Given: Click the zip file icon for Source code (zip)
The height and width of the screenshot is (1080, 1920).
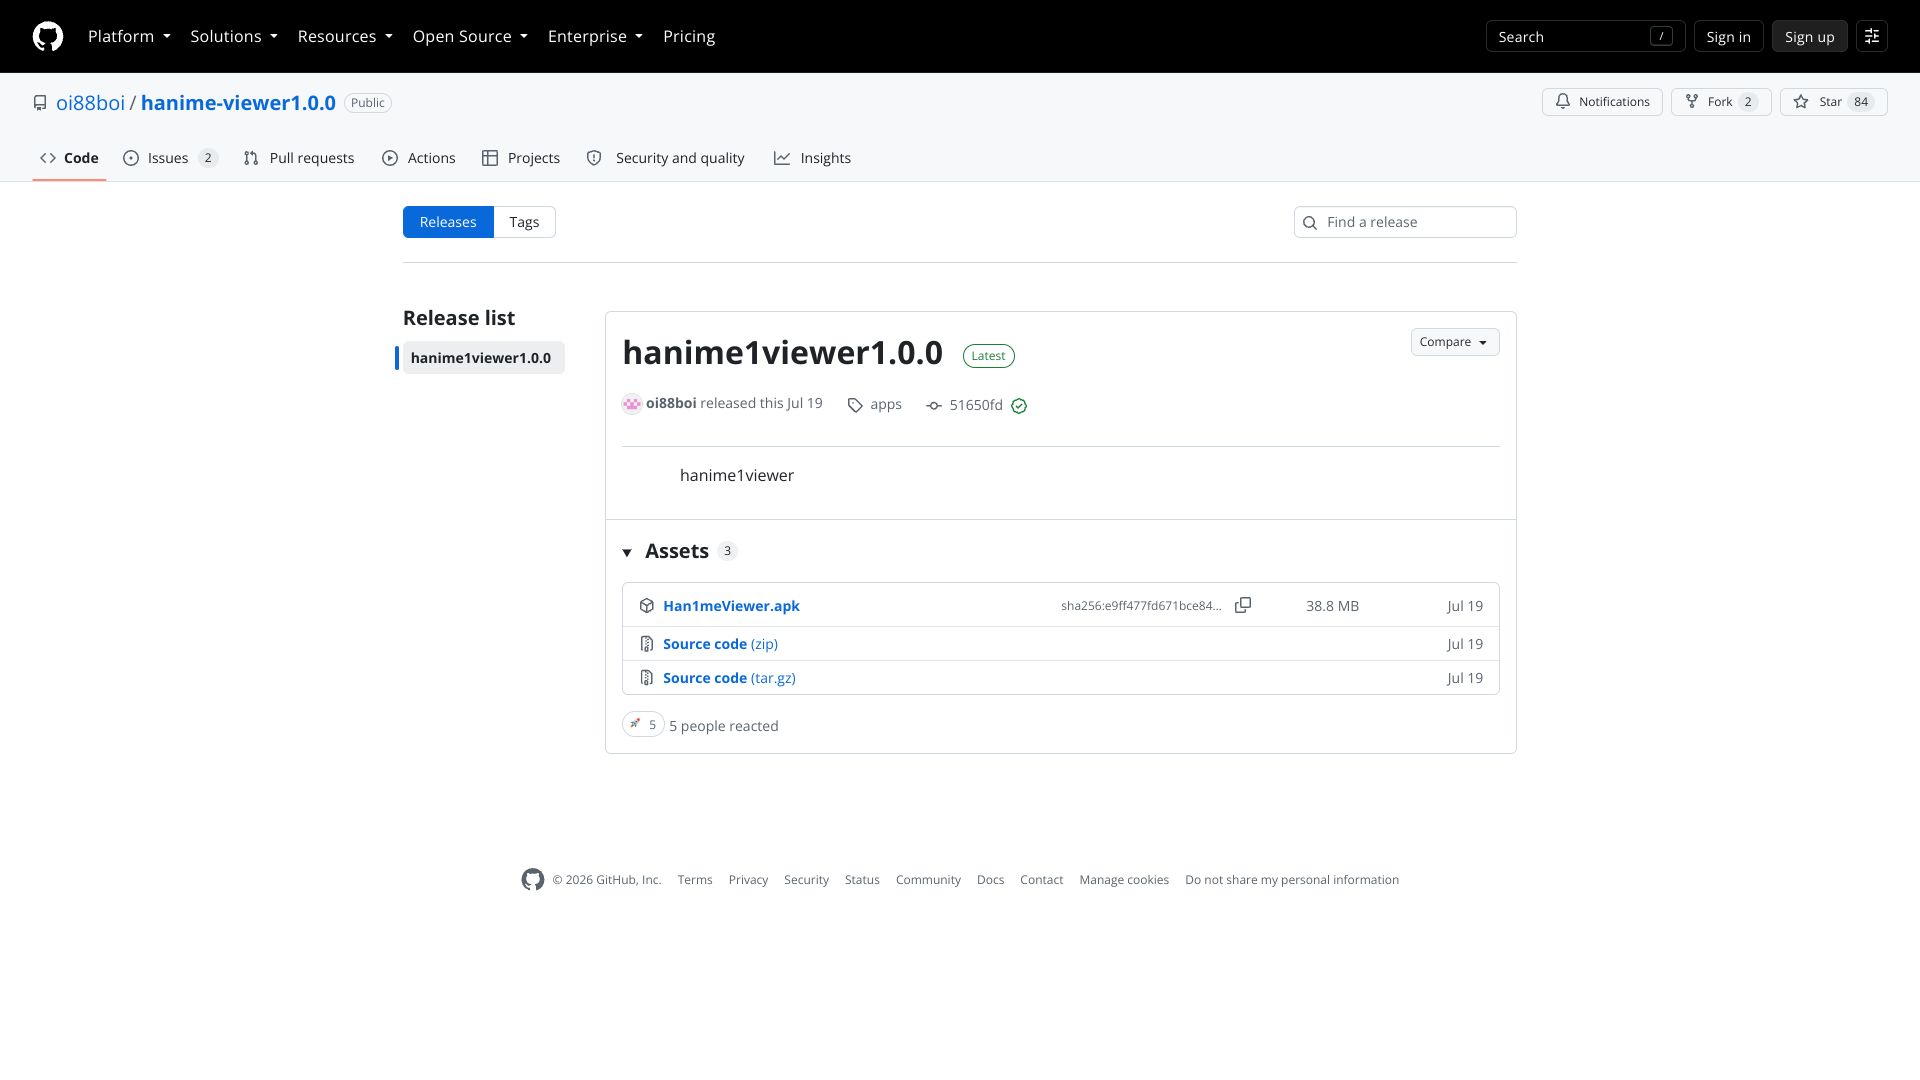Looking at the screenshot, I should [x=647, y=644].
